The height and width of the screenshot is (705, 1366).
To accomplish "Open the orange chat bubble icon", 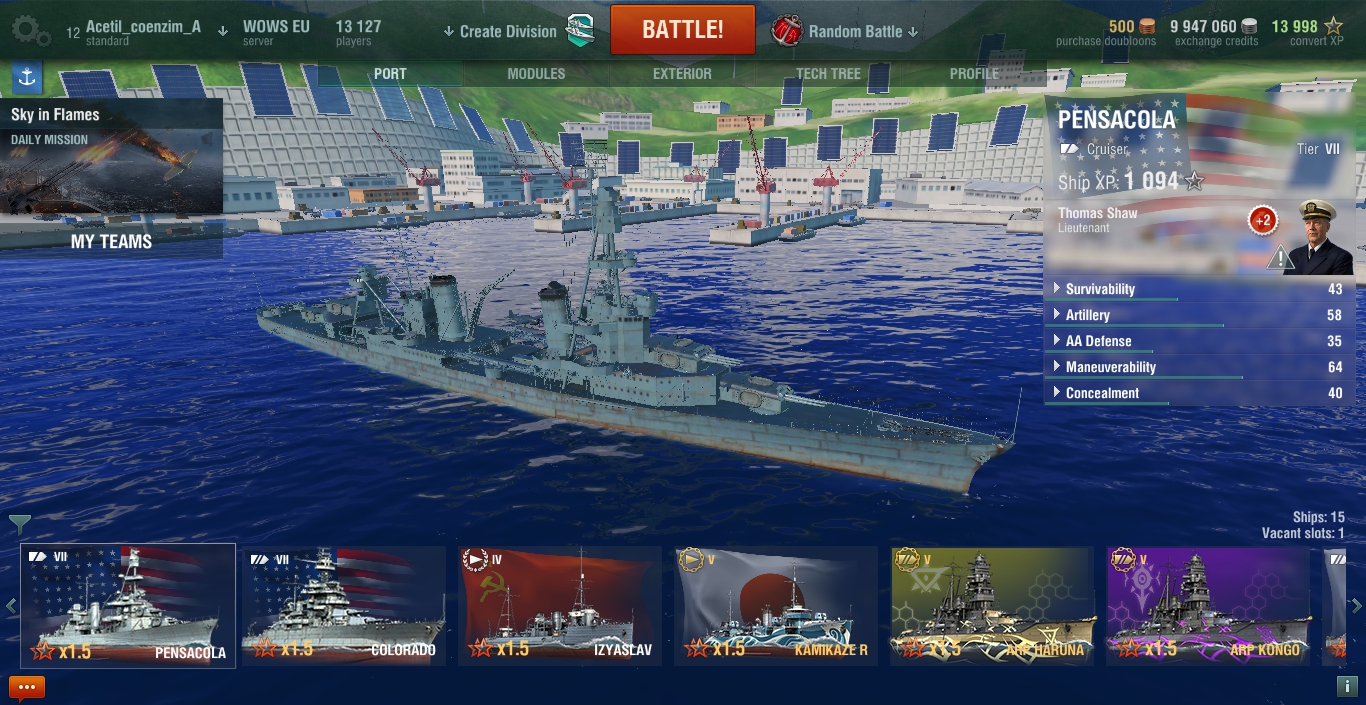I will coord(27,688).
